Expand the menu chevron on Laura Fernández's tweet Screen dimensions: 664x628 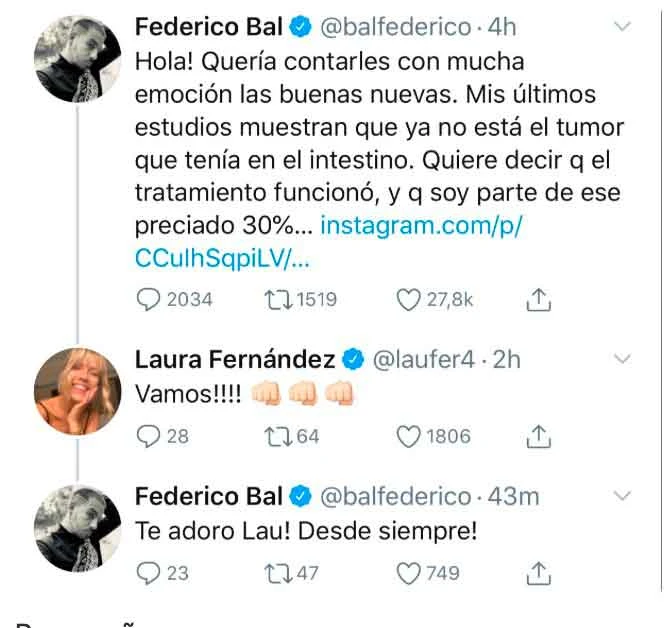[x=621, y=359]
